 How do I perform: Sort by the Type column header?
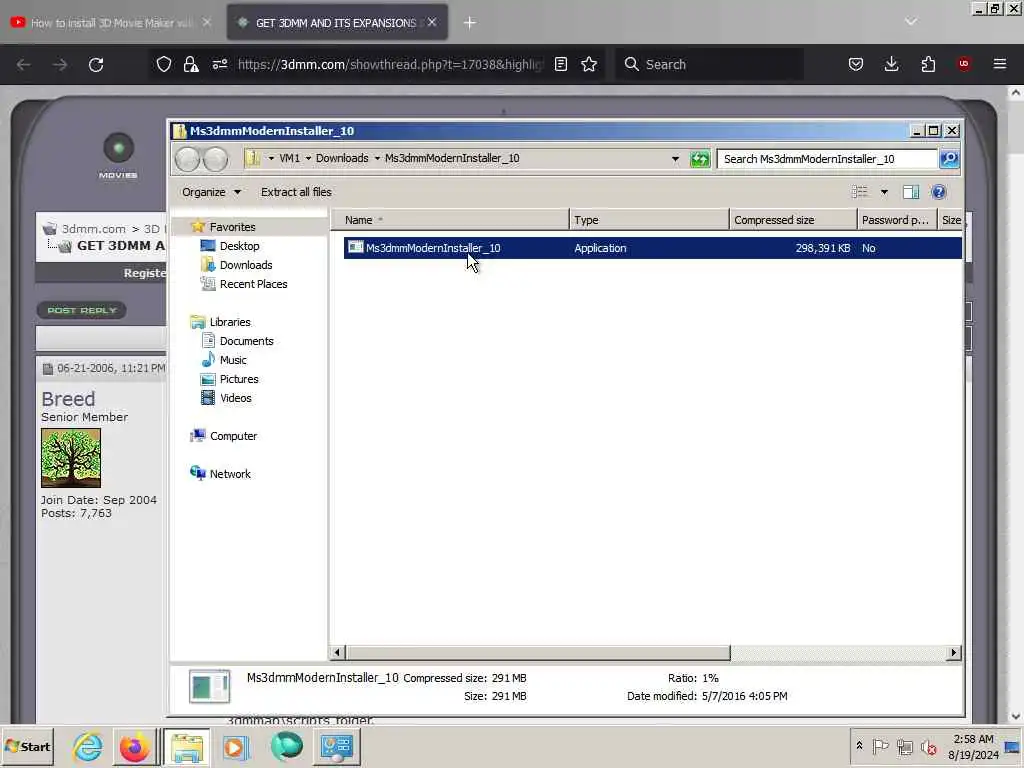coord(649,220)
